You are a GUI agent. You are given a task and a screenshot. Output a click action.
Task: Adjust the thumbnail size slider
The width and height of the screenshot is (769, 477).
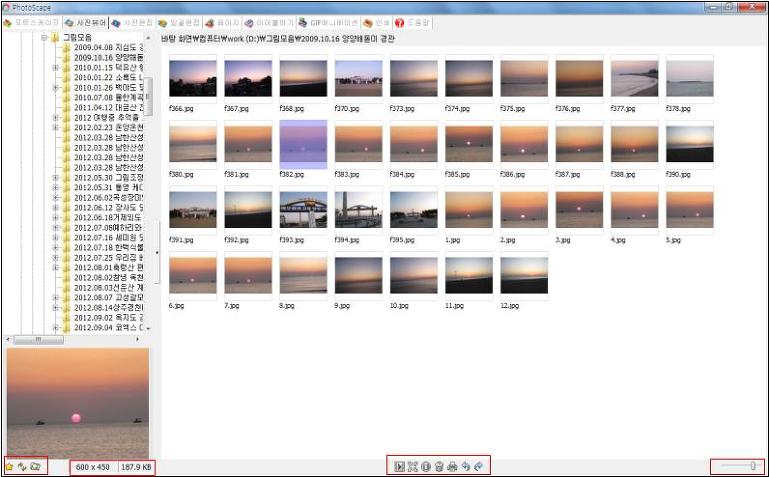click(751, 466)
